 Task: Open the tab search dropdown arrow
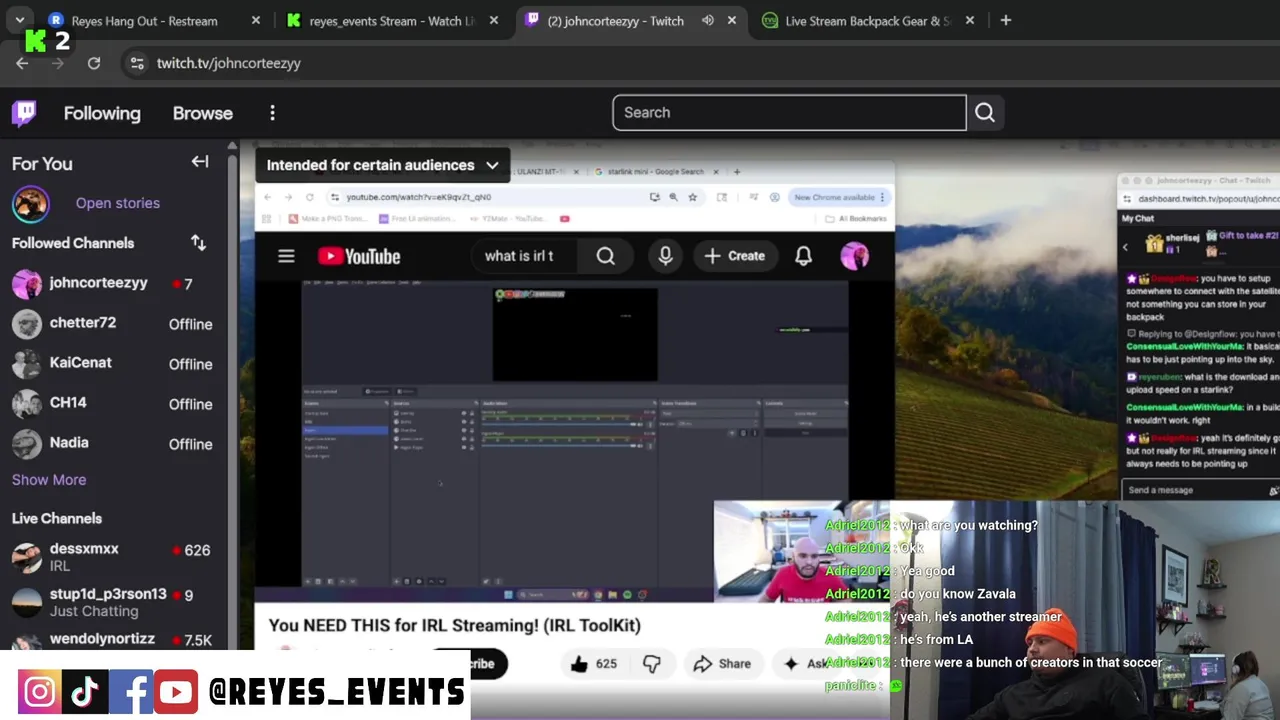pyautogui.click(x=19, y=20)
